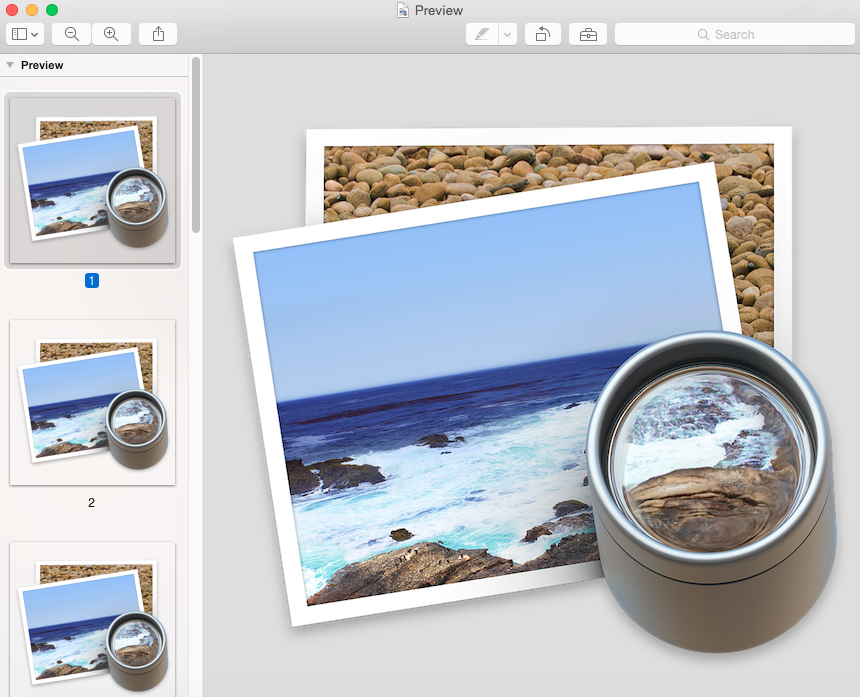Image resolution: width=860 pixels, height=697 pixels.
Task: Open the Share menu icon
Action: (x=158, y=34)
